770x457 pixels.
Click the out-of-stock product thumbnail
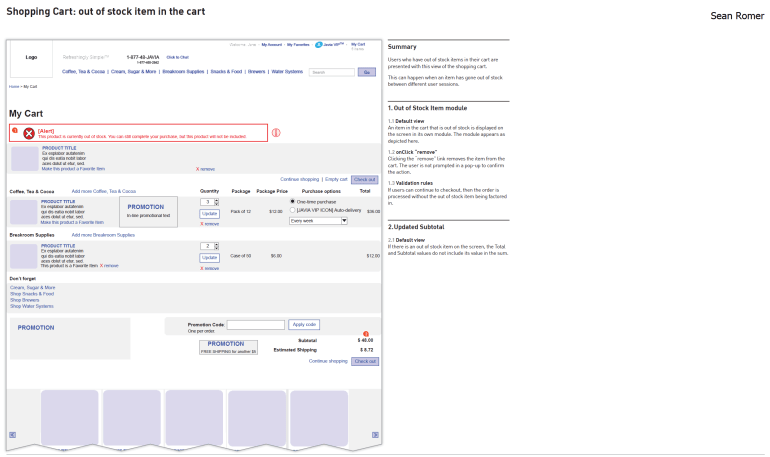click(x=25, y=159)
